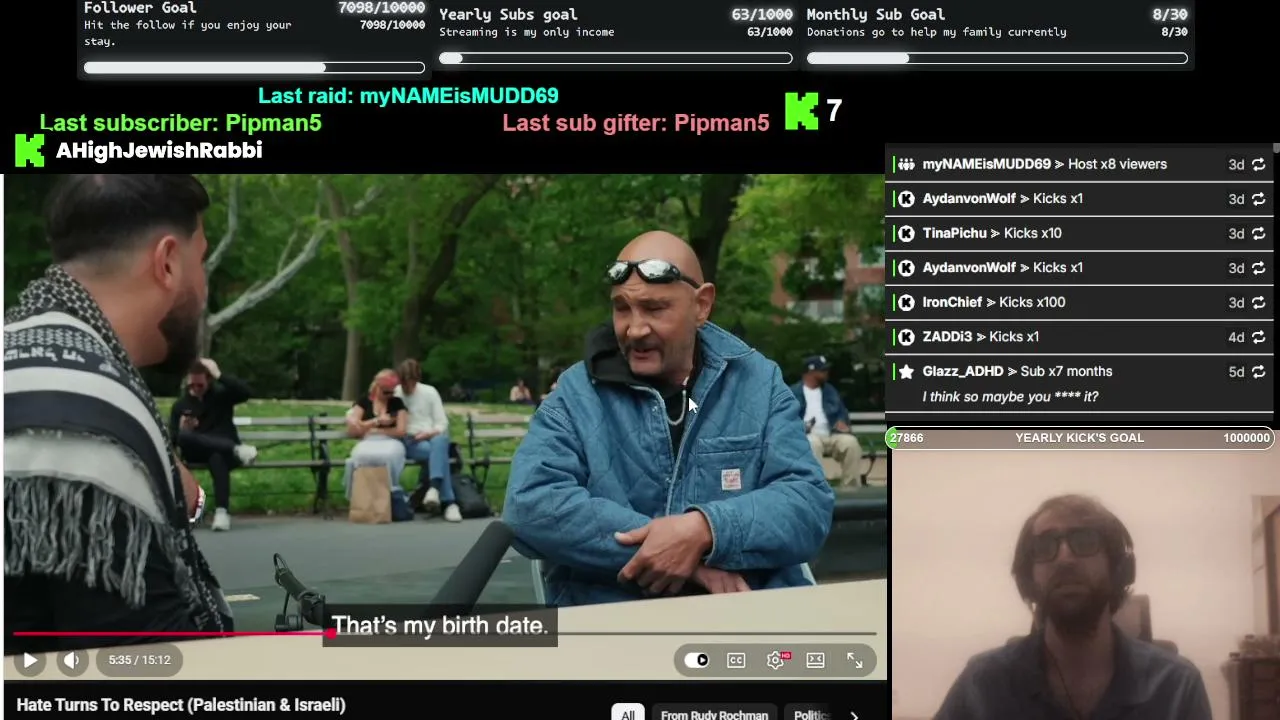
Task: Click the host icon beside myNAMEisMUDD69
Action: (x=906, y=164)
